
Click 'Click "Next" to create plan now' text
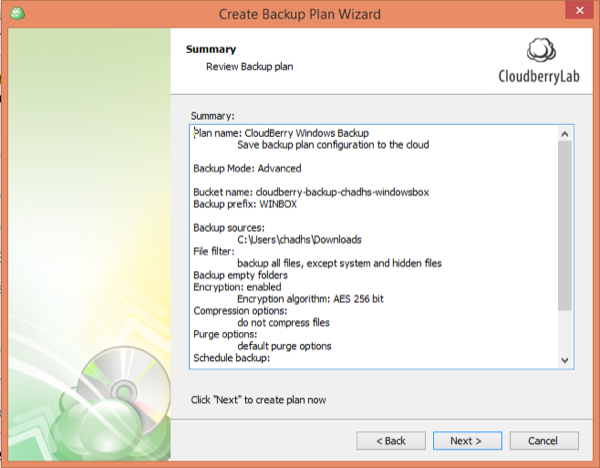coord(258,400)
